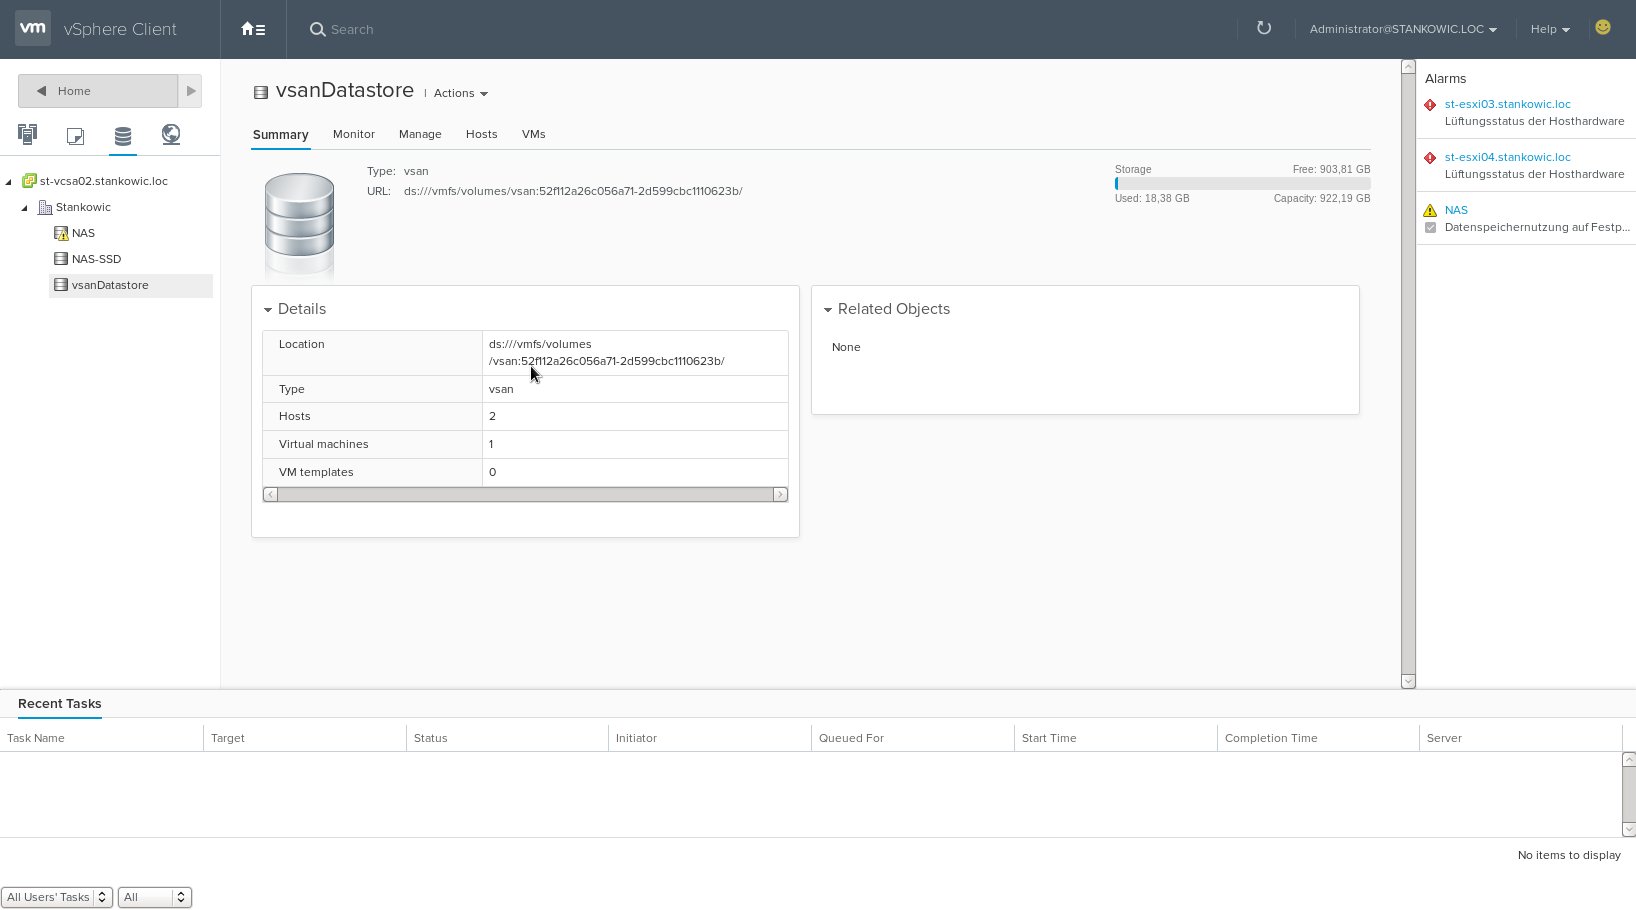Sort by Completion Time column header

1319,738
